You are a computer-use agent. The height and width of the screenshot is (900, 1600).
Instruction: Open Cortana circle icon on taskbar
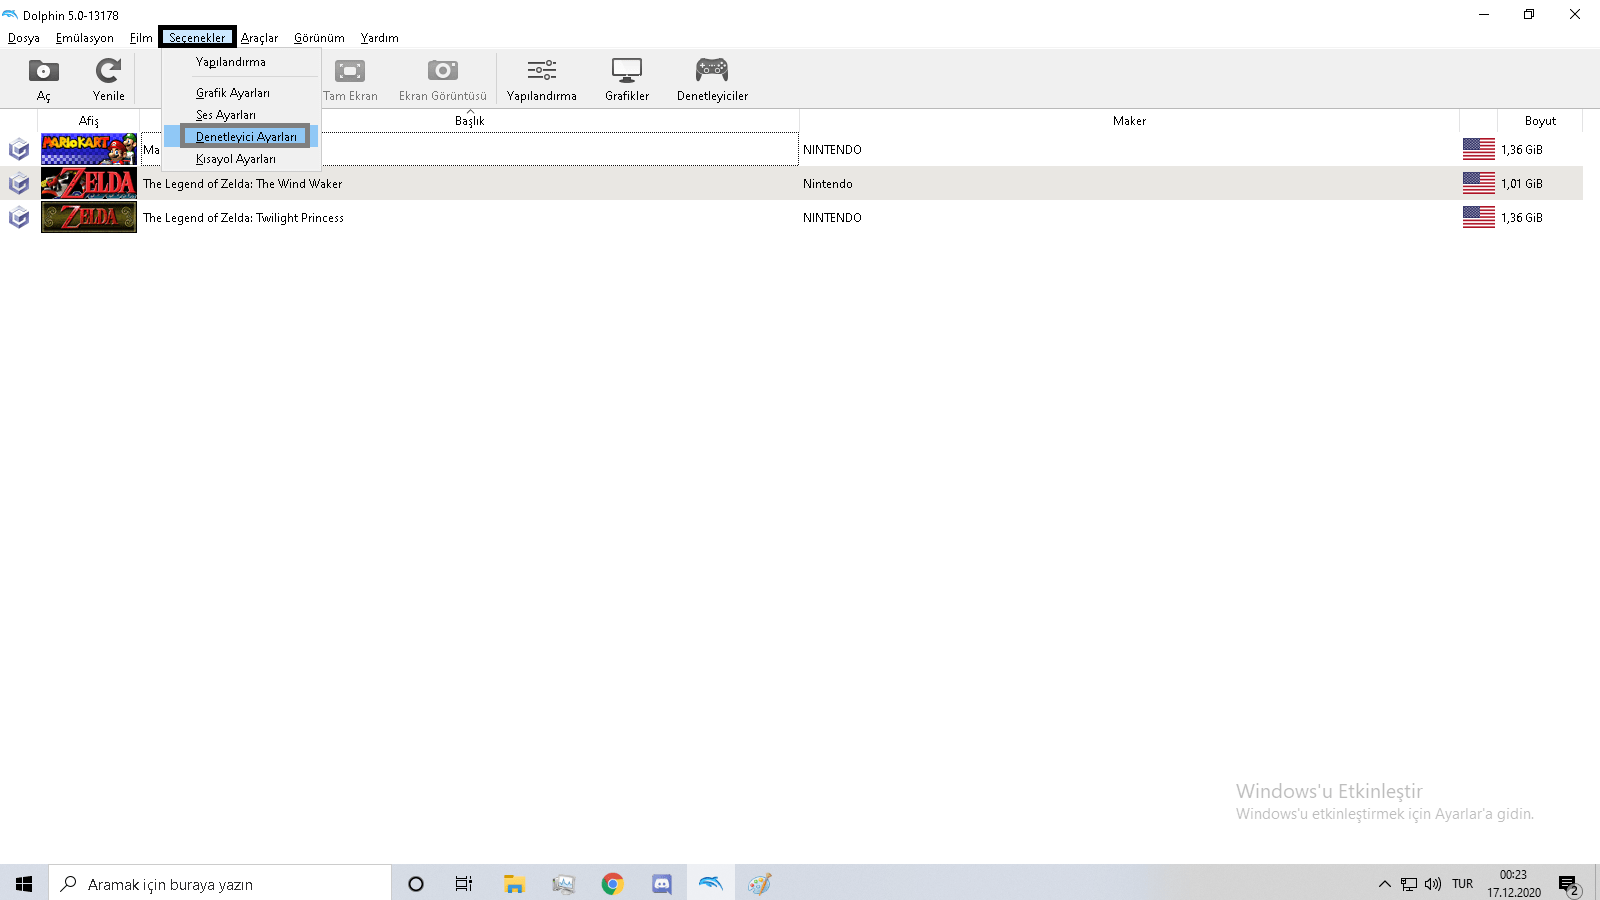tap(416, 883)
